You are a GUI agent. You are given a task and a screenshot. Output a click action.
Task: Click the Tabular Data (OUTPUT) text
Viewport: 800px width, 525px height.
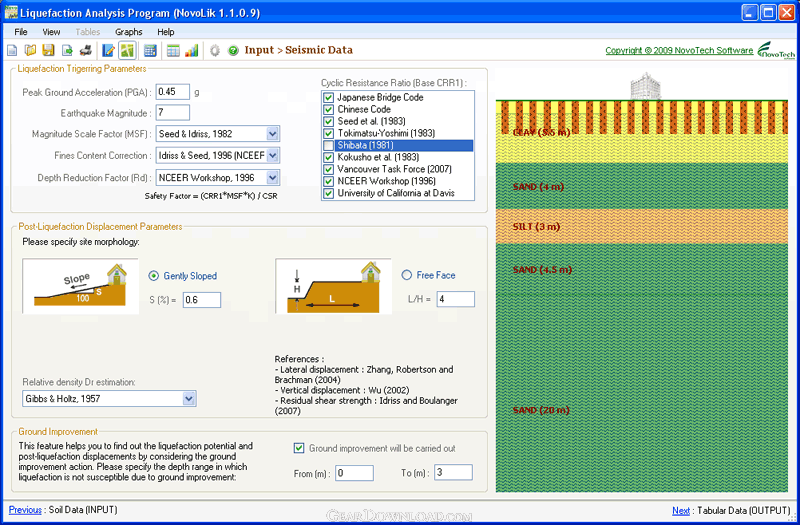click(743, 510)
